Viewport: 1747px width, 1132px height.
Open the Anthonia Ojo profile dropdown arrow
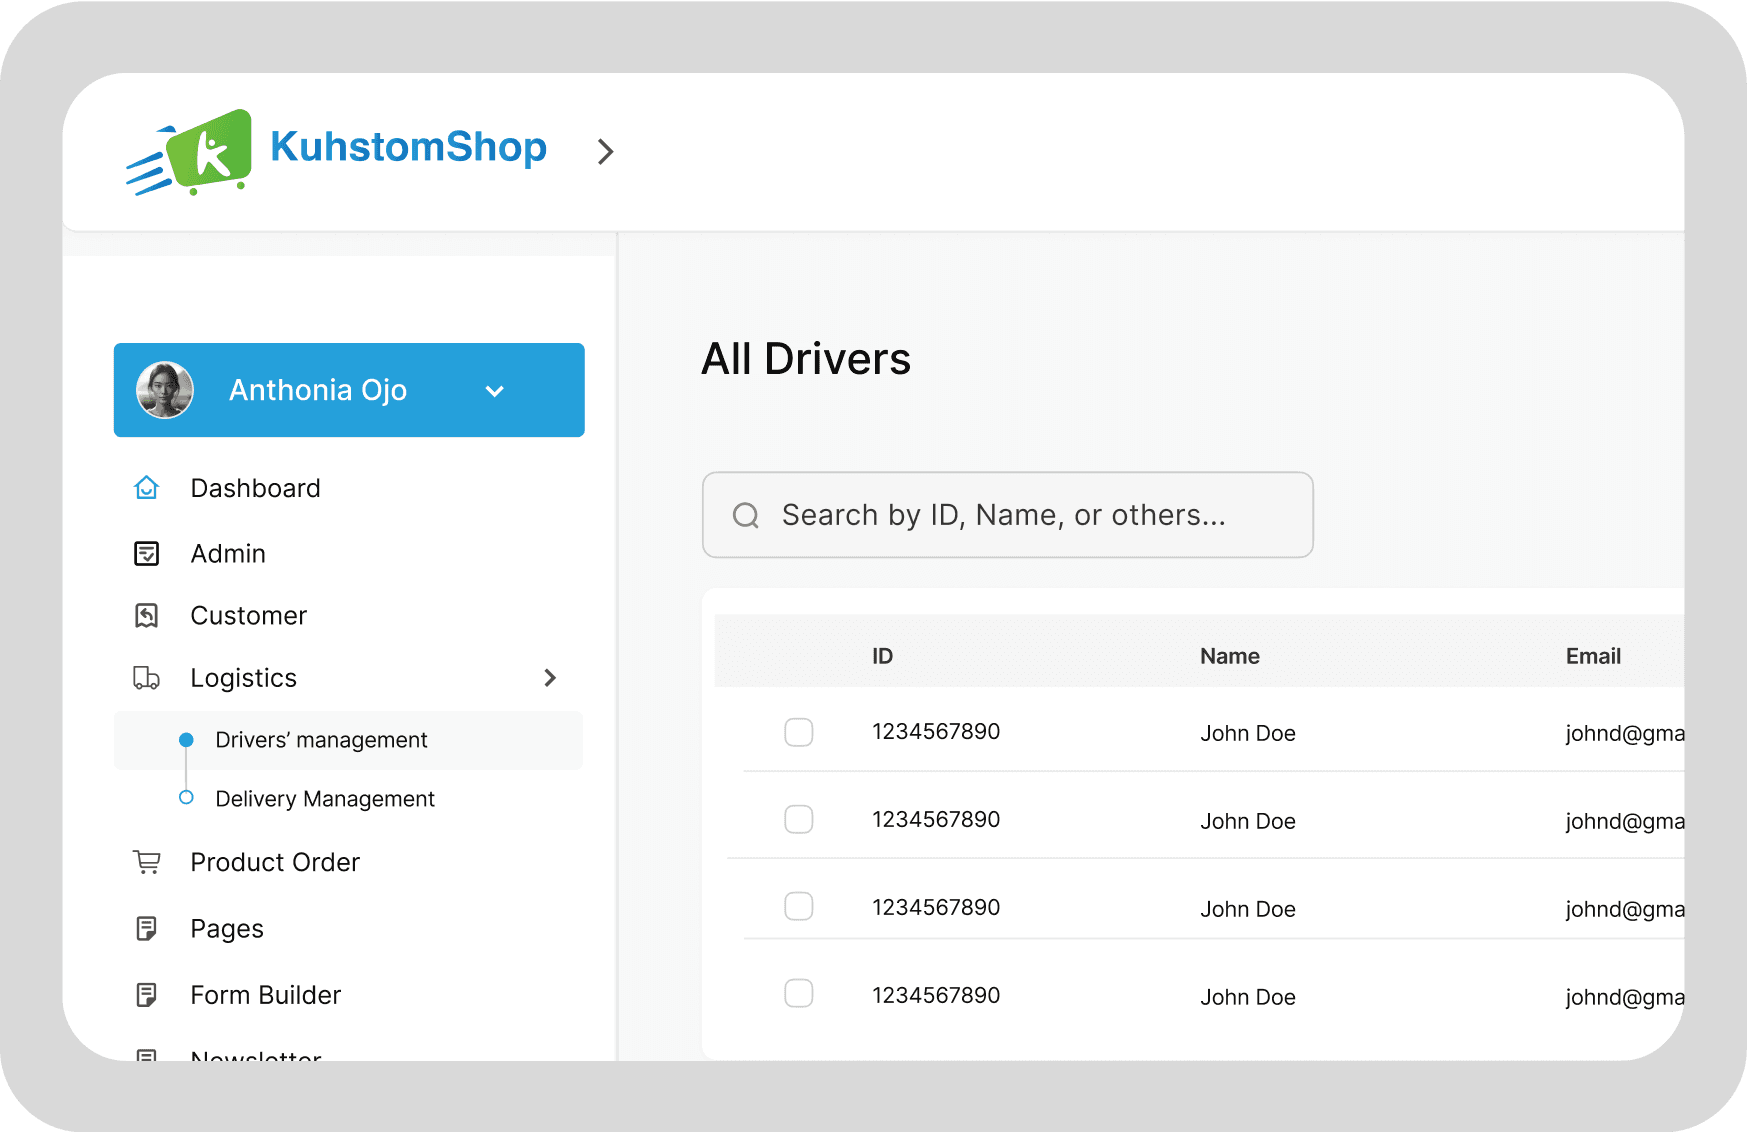494,391
